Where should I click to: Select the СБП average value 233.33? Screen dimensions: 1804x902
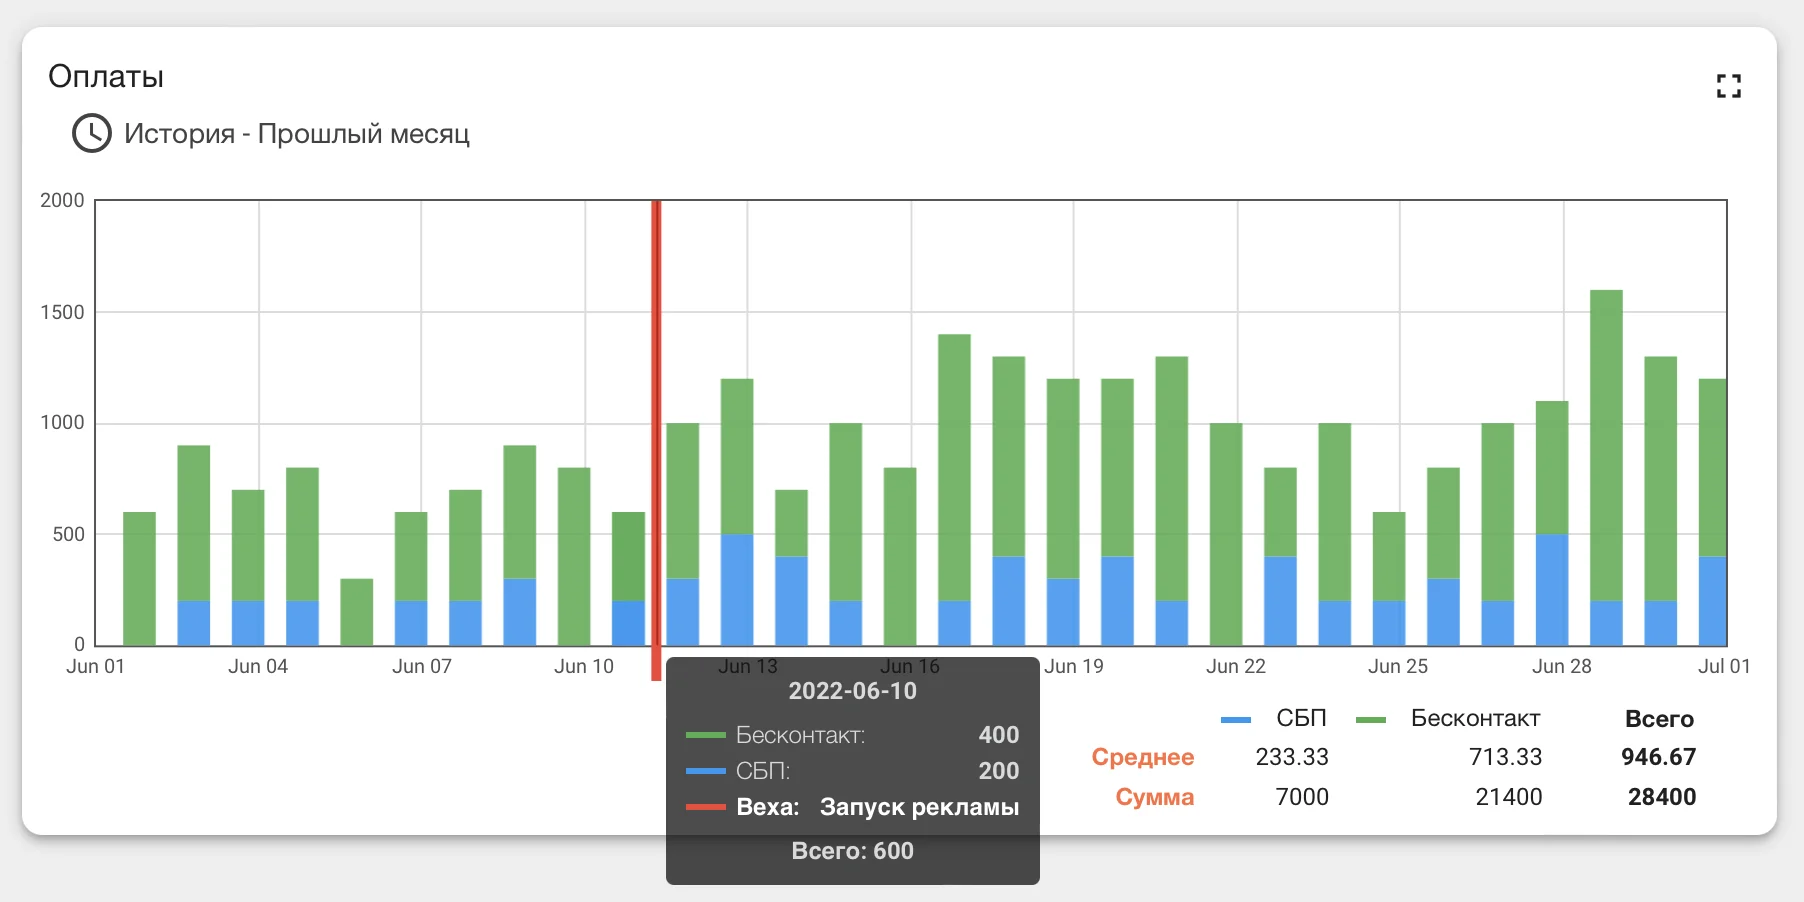tap(1292, 757)
